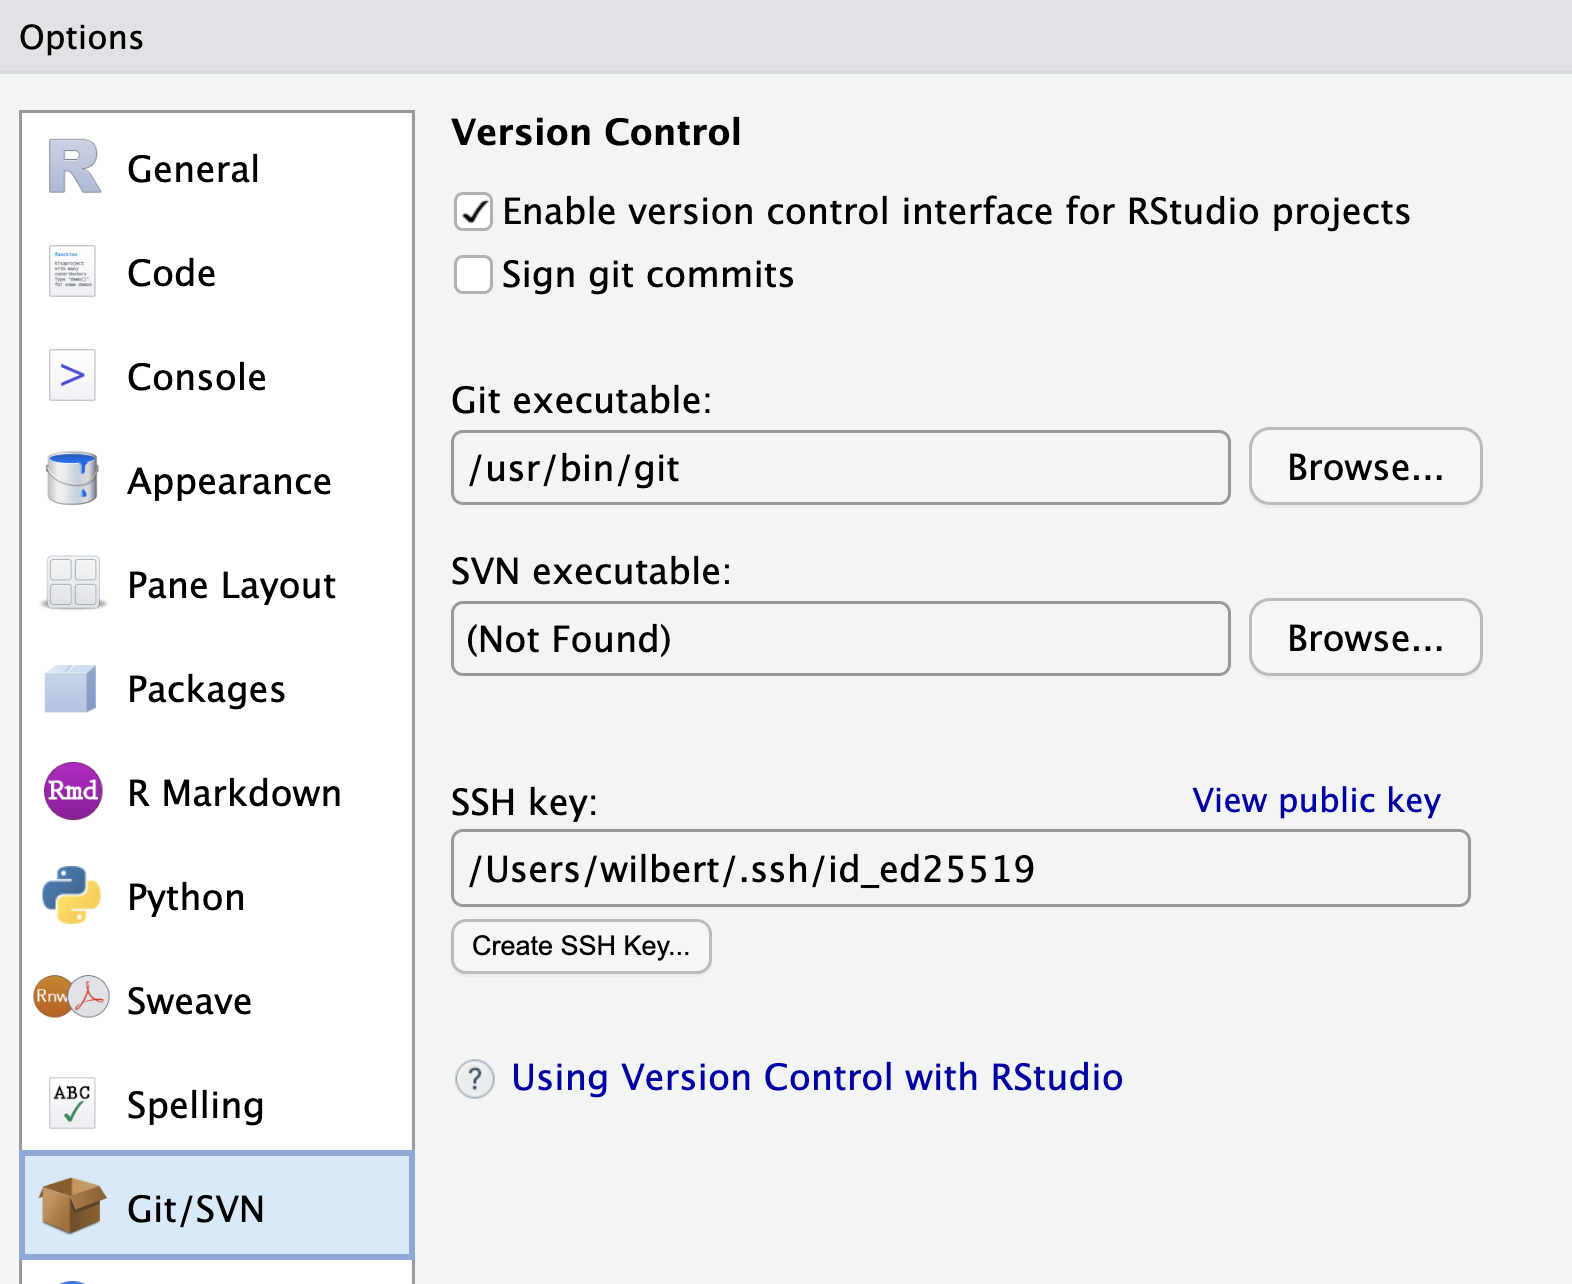Click the Packages box icon
1572x1284 pixels.
[x=71, y=688]
